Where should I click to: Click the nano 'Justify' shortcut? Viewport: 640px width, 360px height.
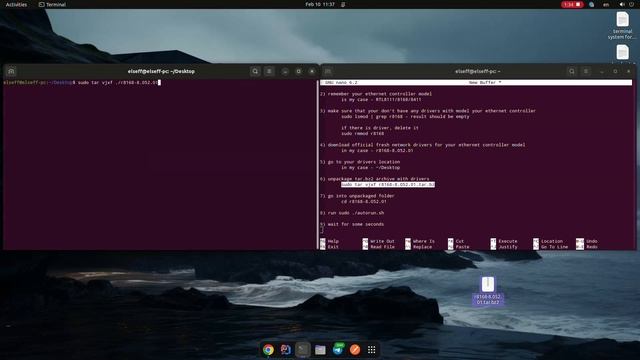coord(504,247)
